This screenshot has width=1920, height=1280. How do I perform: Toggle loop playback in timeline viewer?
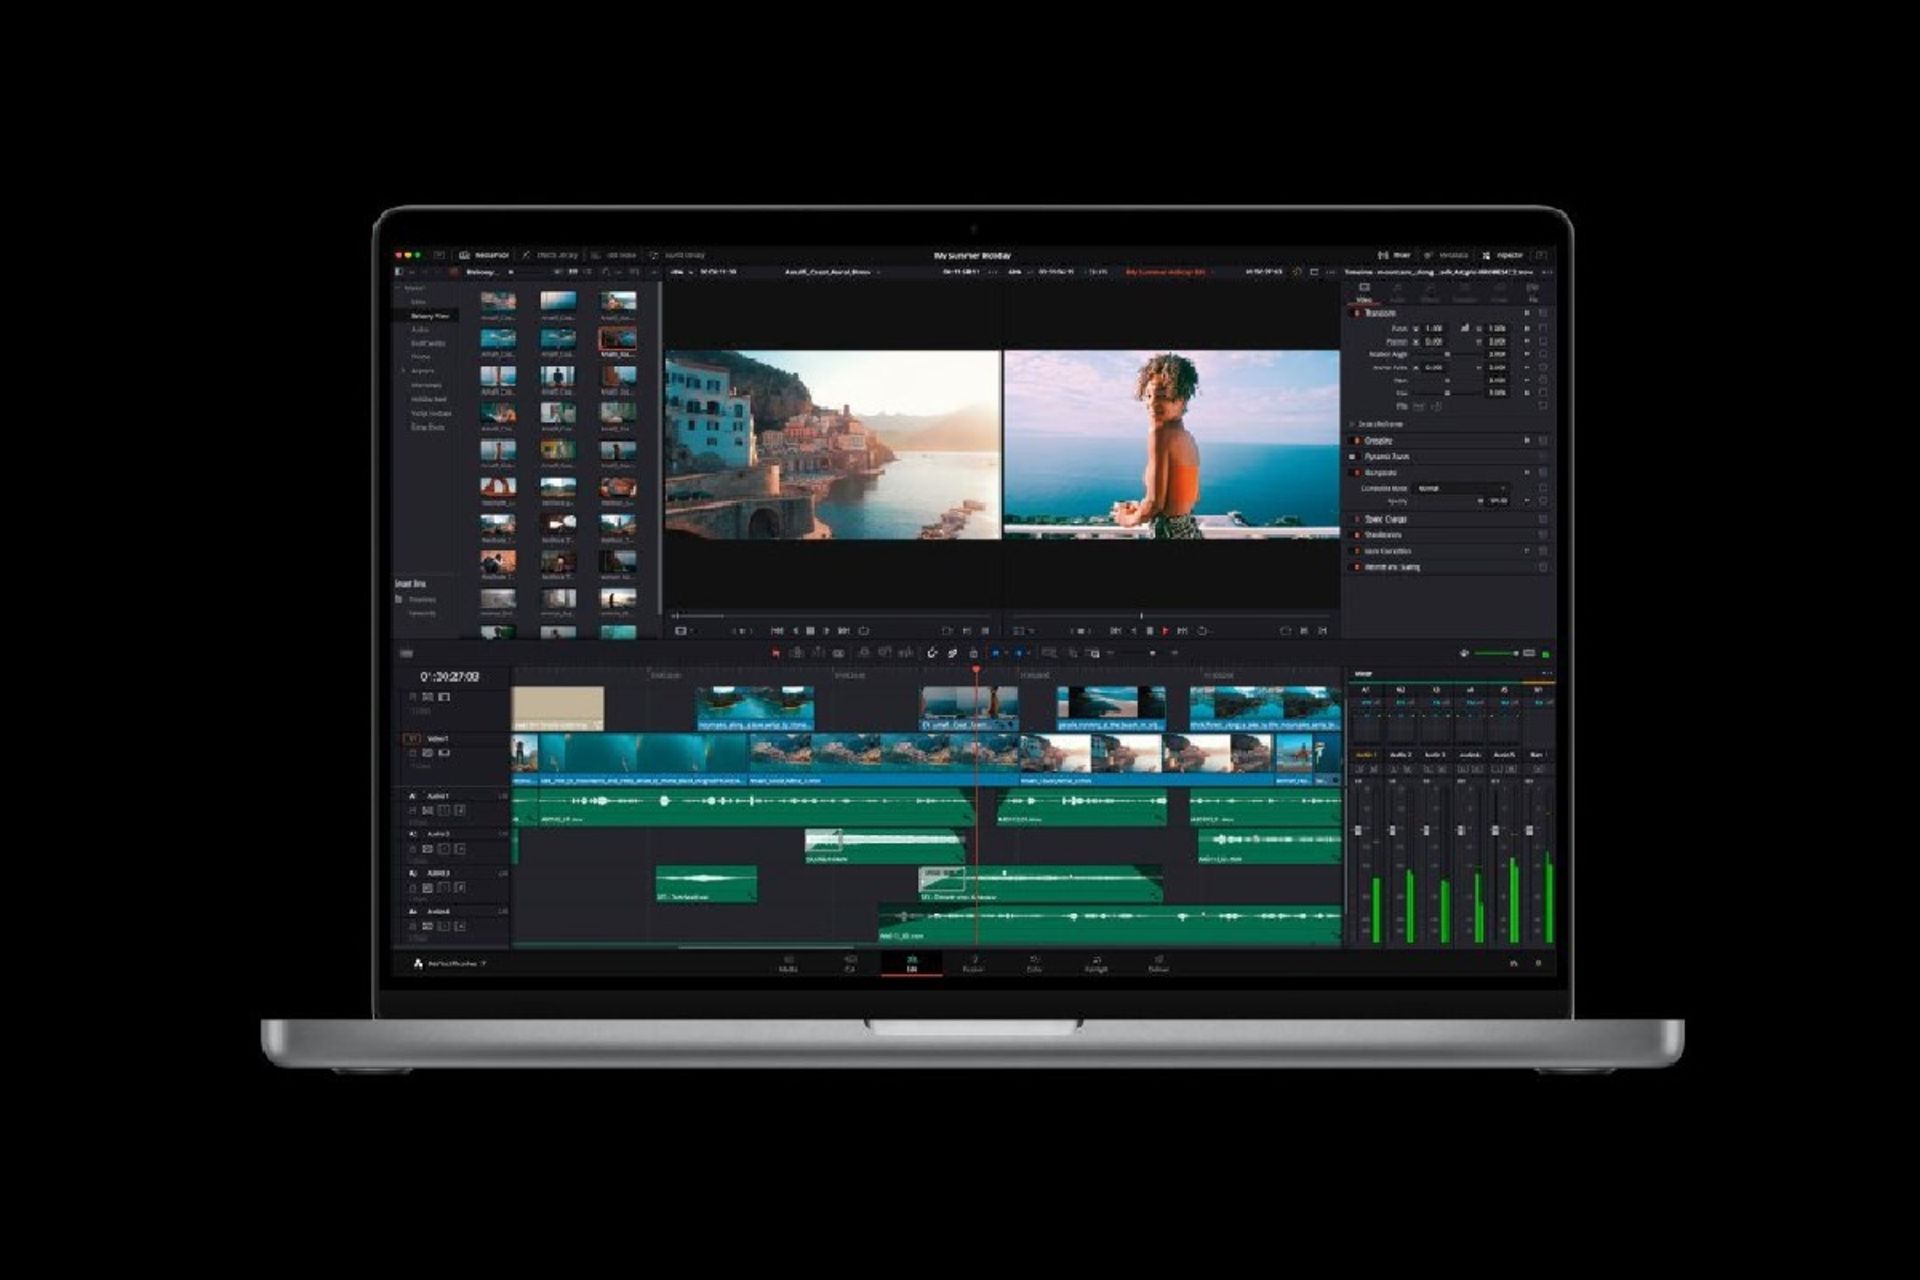click(x=1203, y=631)
